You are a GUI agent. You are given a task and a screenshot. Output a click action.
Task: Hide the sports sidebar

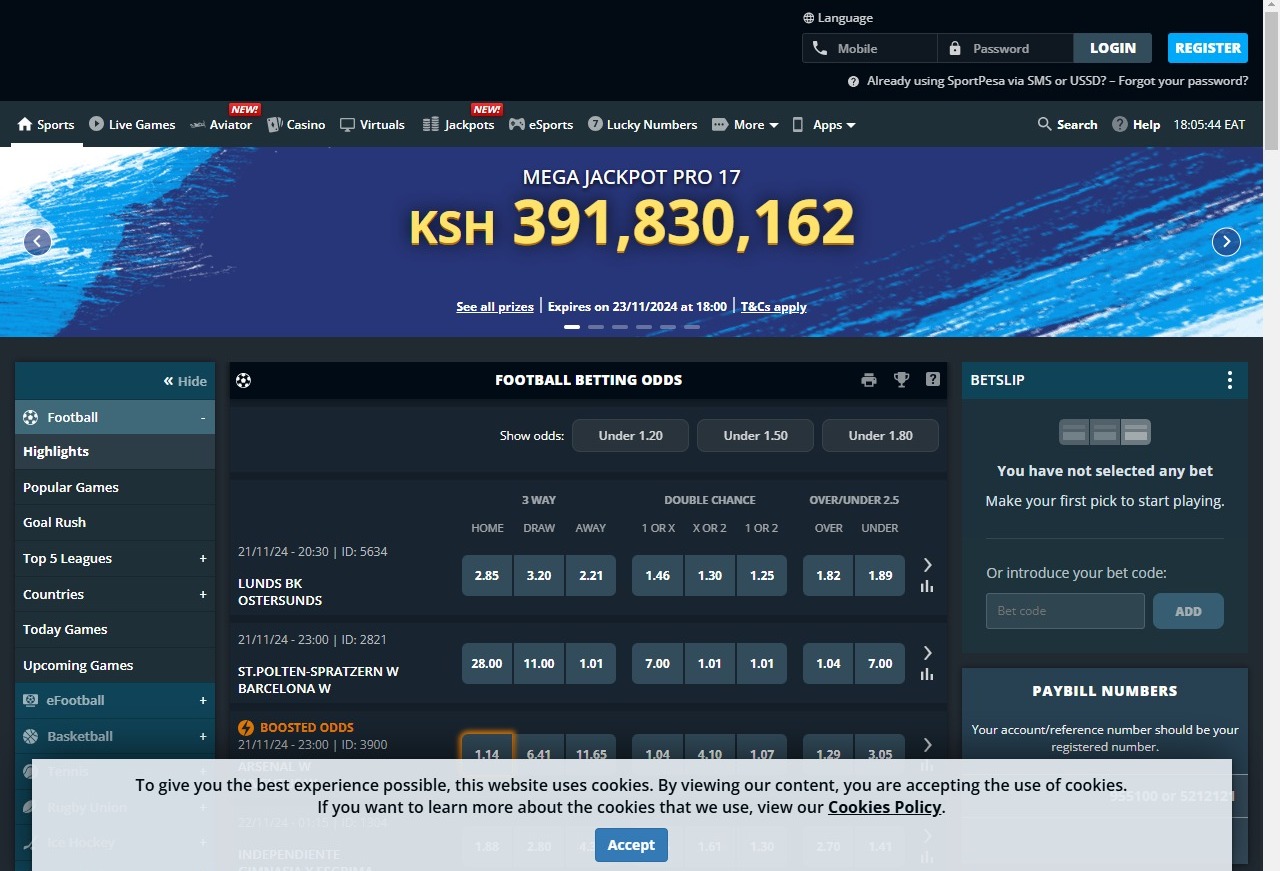point(185,381)
